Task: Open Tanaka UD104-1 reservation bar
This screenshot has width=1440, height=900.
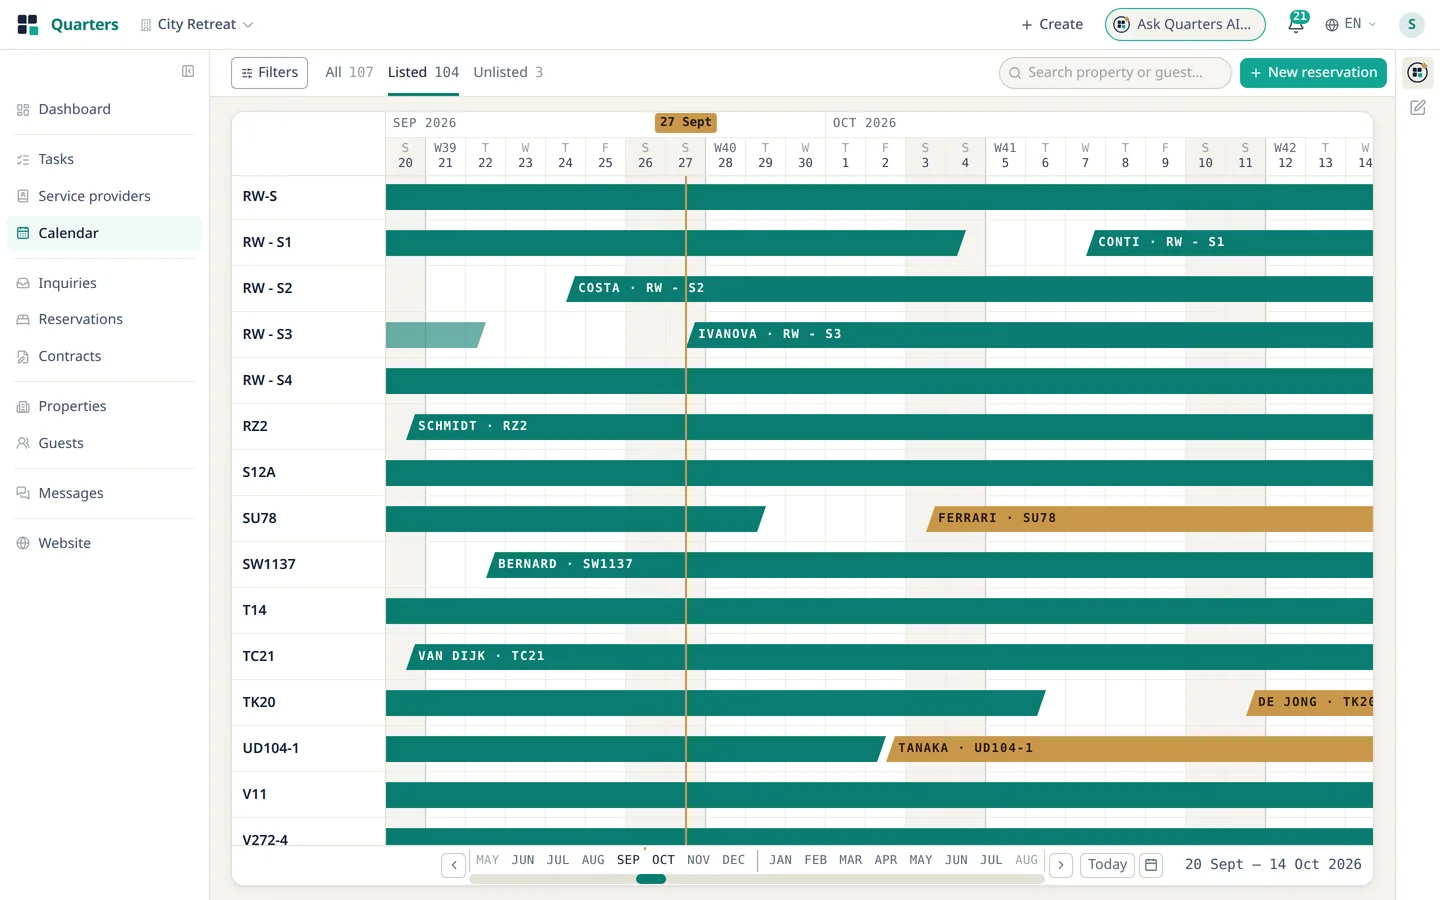Action: (1130, 748)
